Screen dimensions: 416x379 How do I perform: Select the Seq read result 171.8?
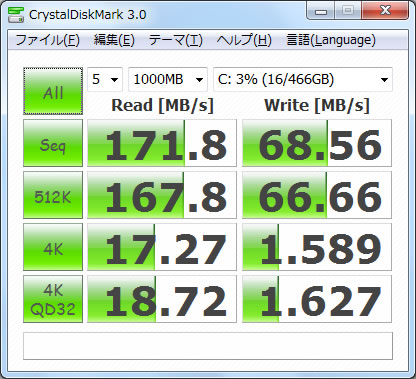pyautogui.click(x=162, y=143)
